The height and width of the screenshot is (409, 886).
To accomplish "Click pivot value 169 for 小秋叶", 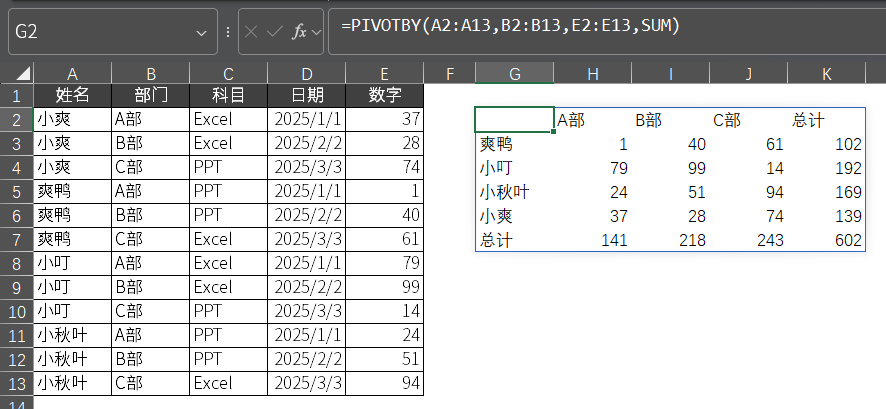I will coord(827,192).
